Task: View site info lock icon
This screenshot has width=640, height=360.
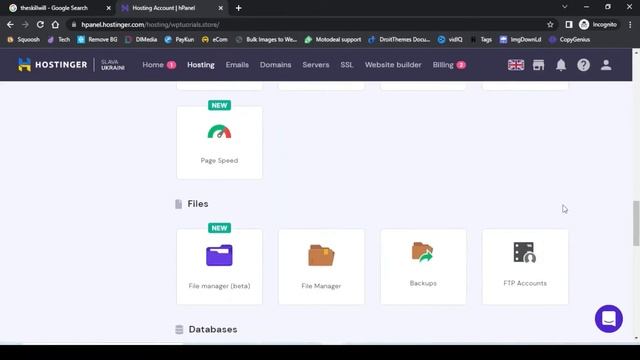Action: pos(74,24)
